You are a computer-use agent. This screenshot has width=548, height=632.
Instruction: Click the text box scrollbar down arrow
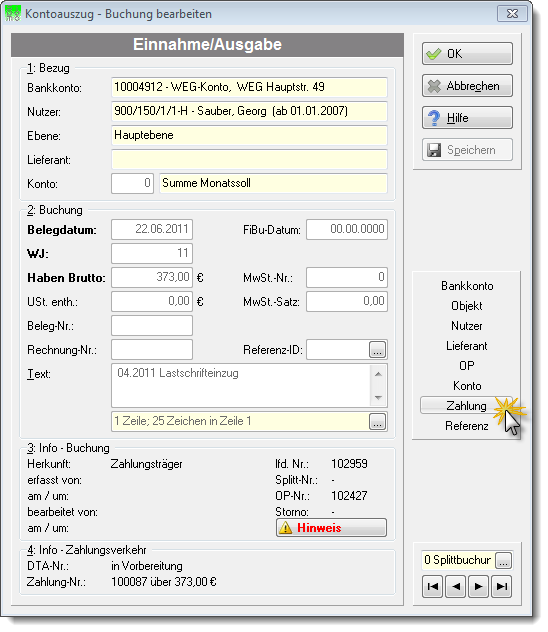coord(378,398)
